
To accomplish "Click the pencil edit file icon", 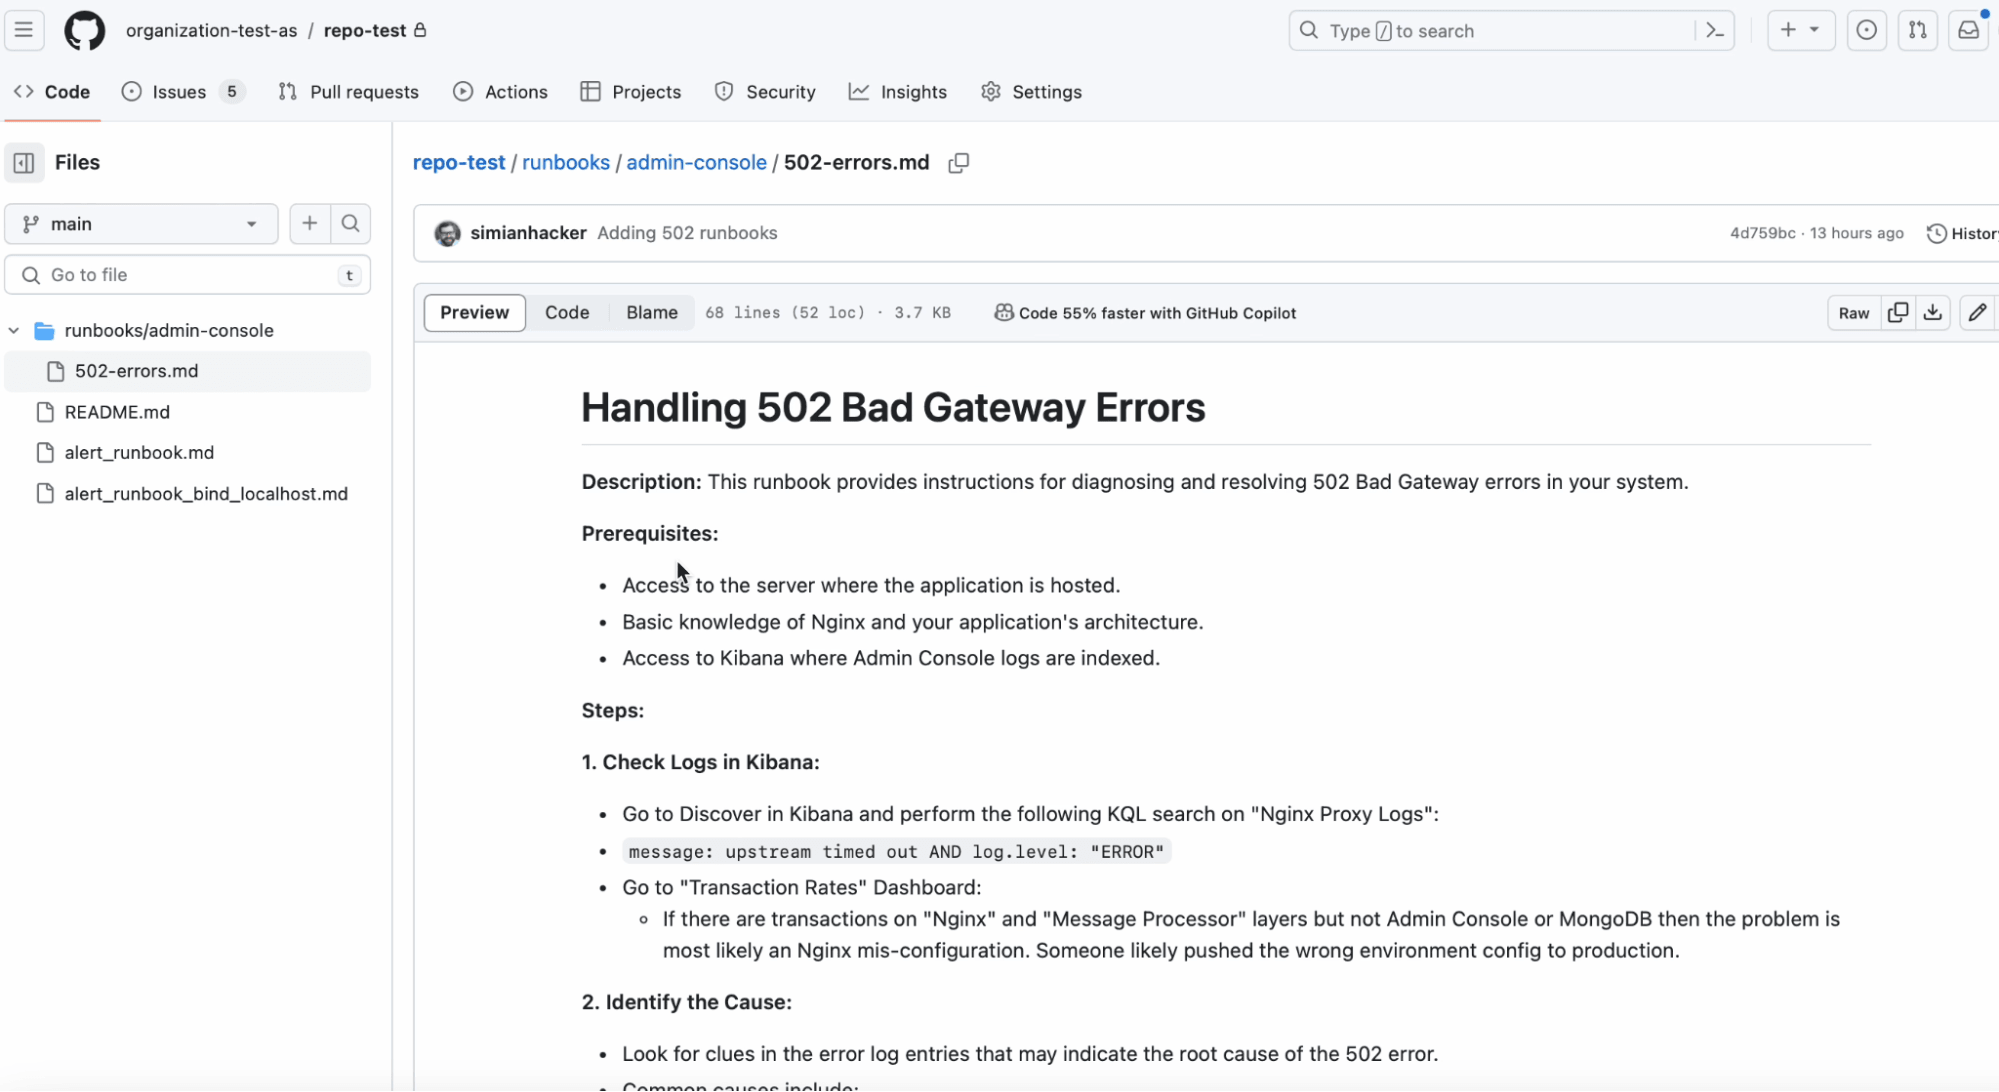I will 1977,313.
